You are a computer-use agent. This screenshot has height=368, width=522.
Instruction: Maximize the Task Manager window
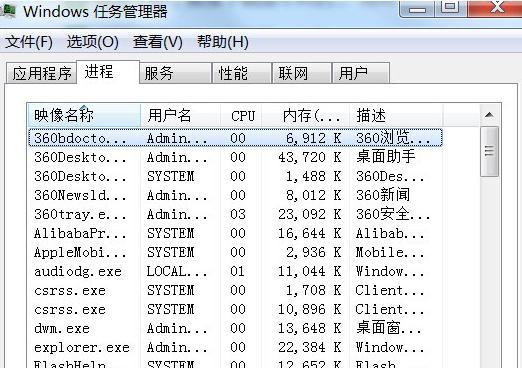pos(450,8)
